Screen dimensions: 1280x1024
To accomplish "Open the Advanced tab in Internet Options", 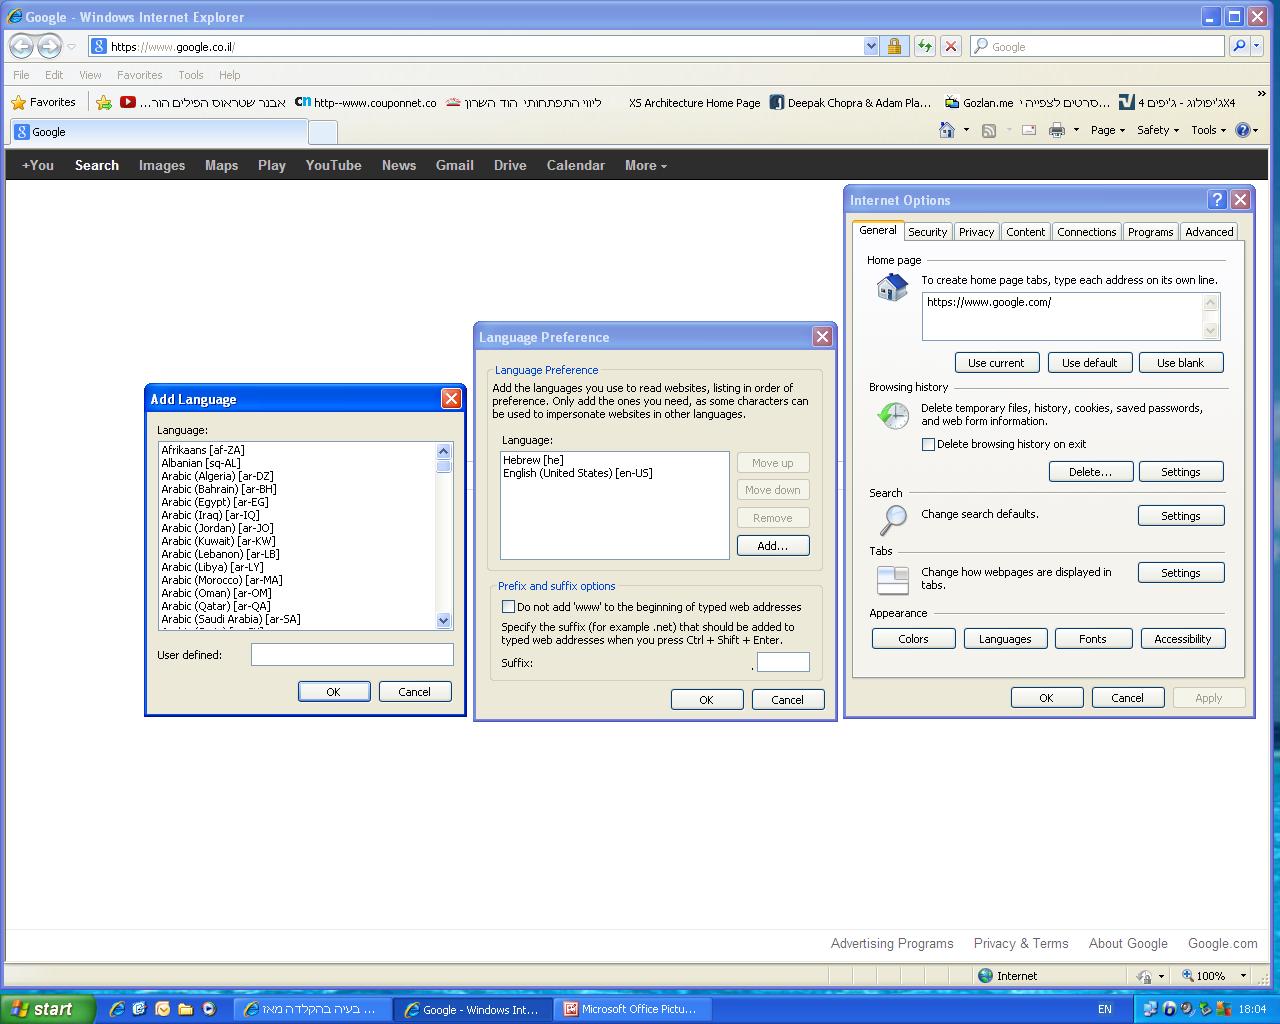I will (1209, 232).
